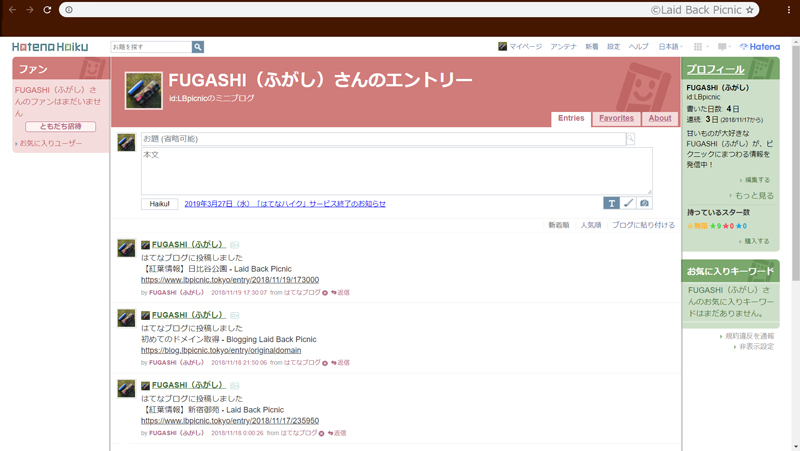Click the FUGASHI username heading of 日比谷公園 entry
The height and width of the screenshot is (451, 800).
(188, 245)
